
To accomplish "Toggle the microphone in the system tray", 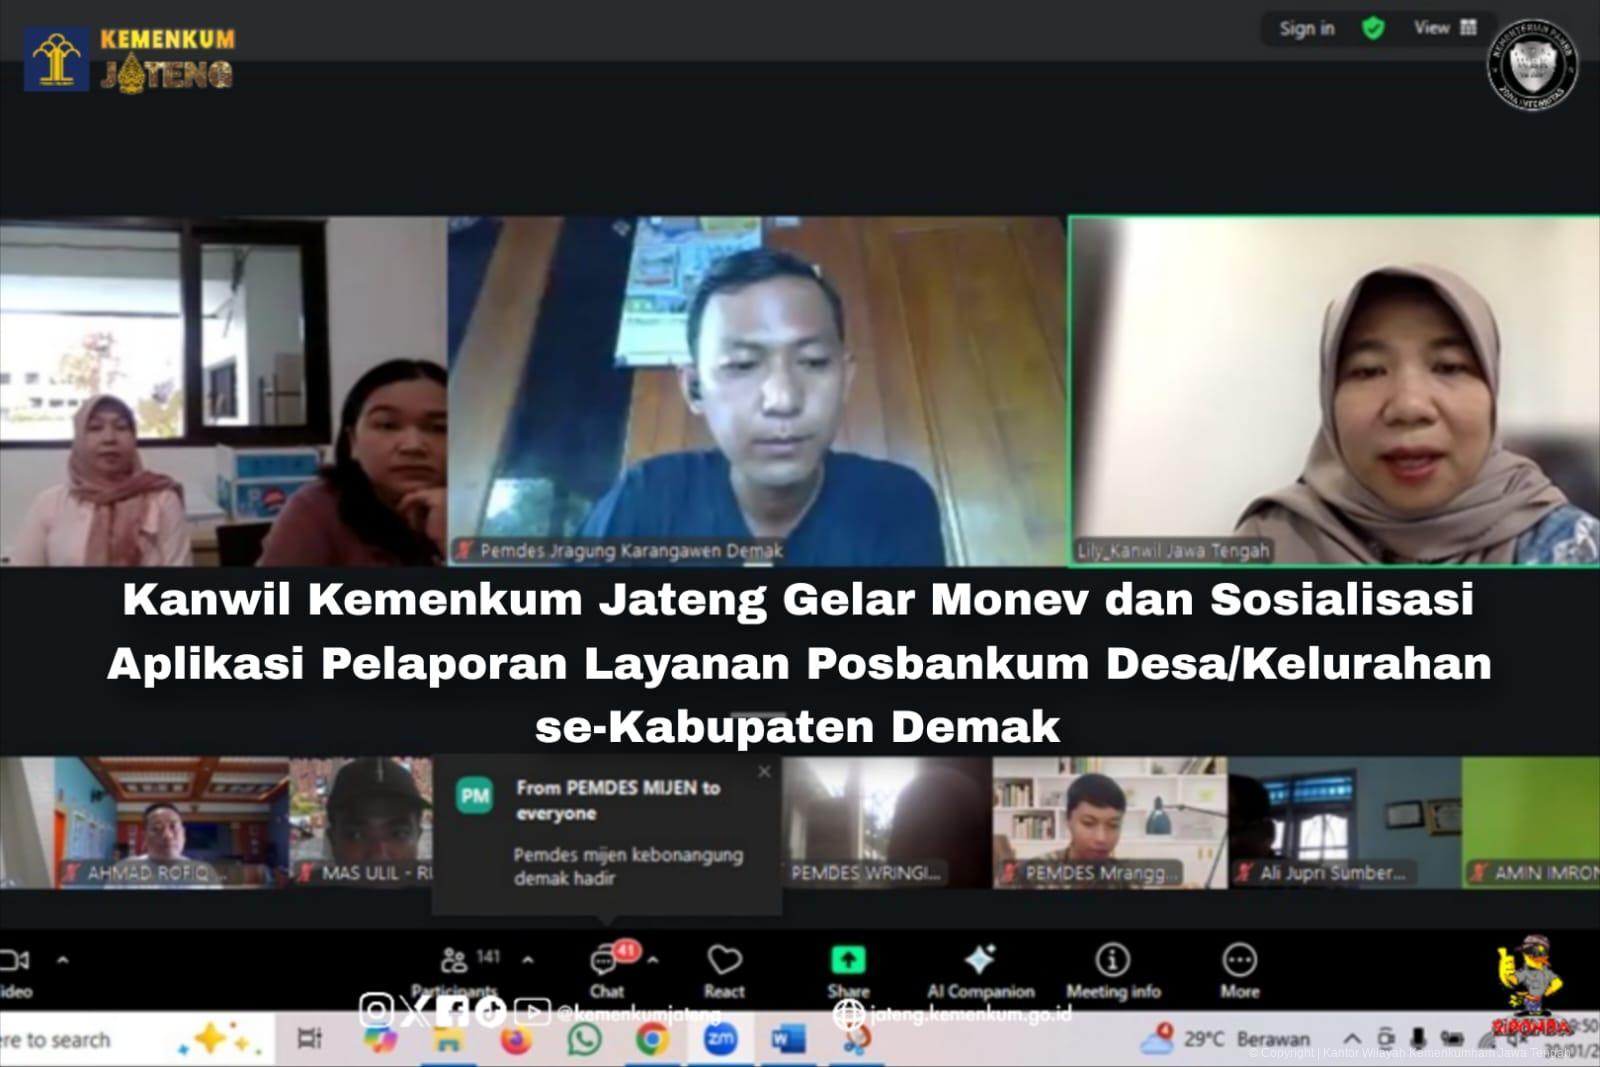I will point(1417,1038).
